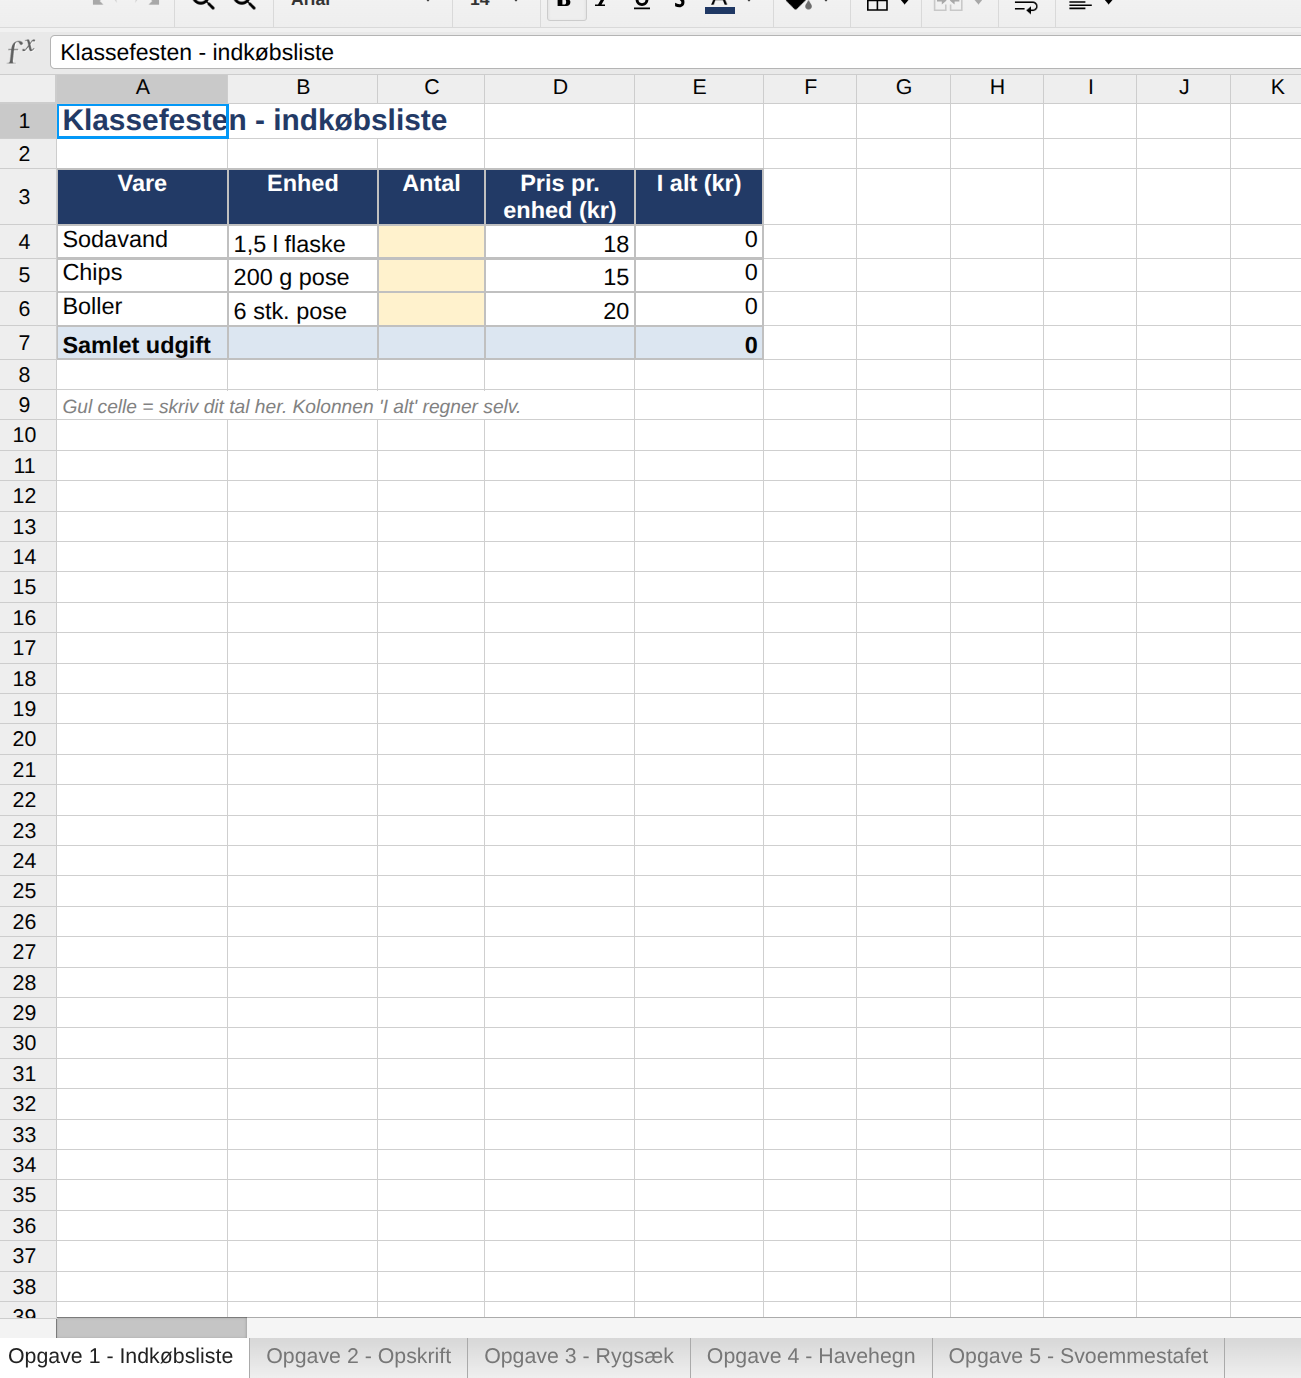This screenshot has width=1301, height=1378.
Task: Open the borders dropdown arrow
Action: (x=905, y=3)
